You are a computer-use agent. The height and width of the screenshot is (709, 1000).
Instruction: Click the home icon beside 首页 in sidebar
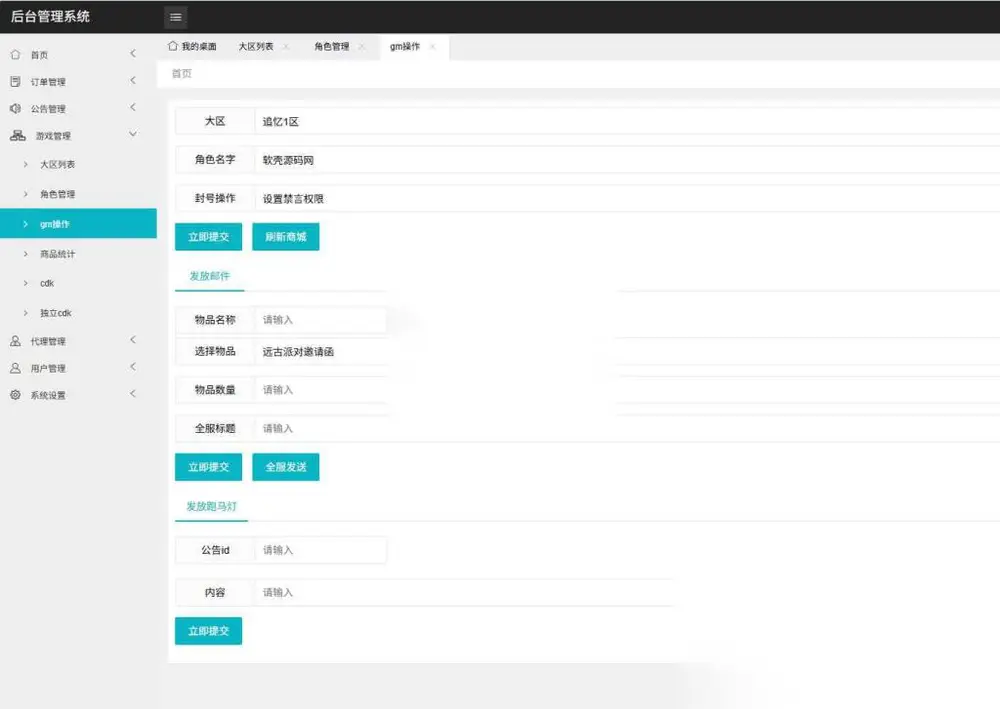click(15, 55)
